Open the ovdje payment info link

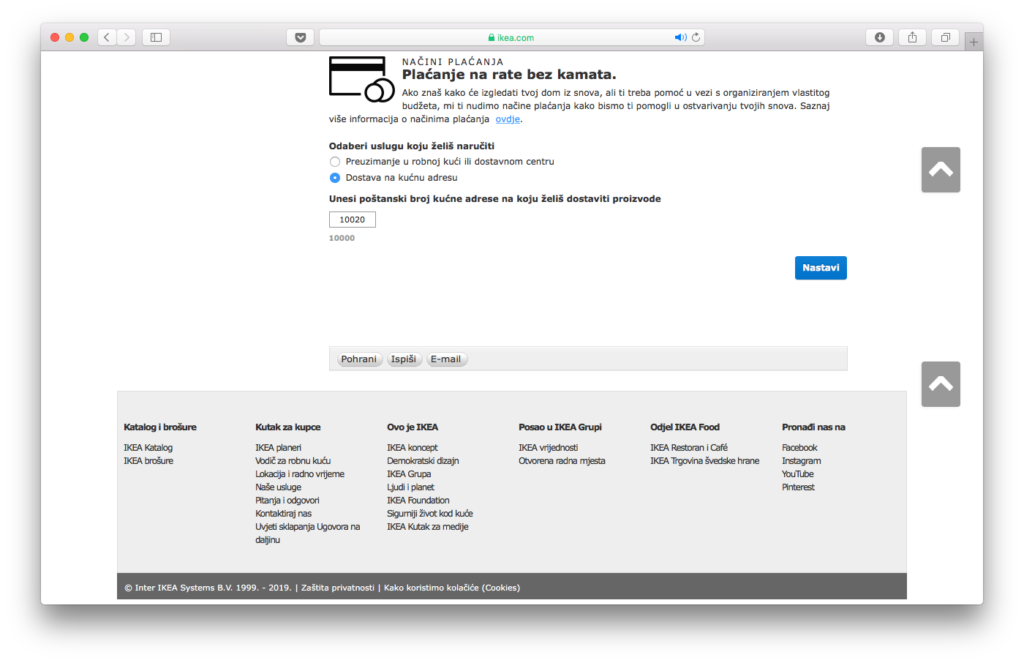pyautogui.click(x=508, y=119)
